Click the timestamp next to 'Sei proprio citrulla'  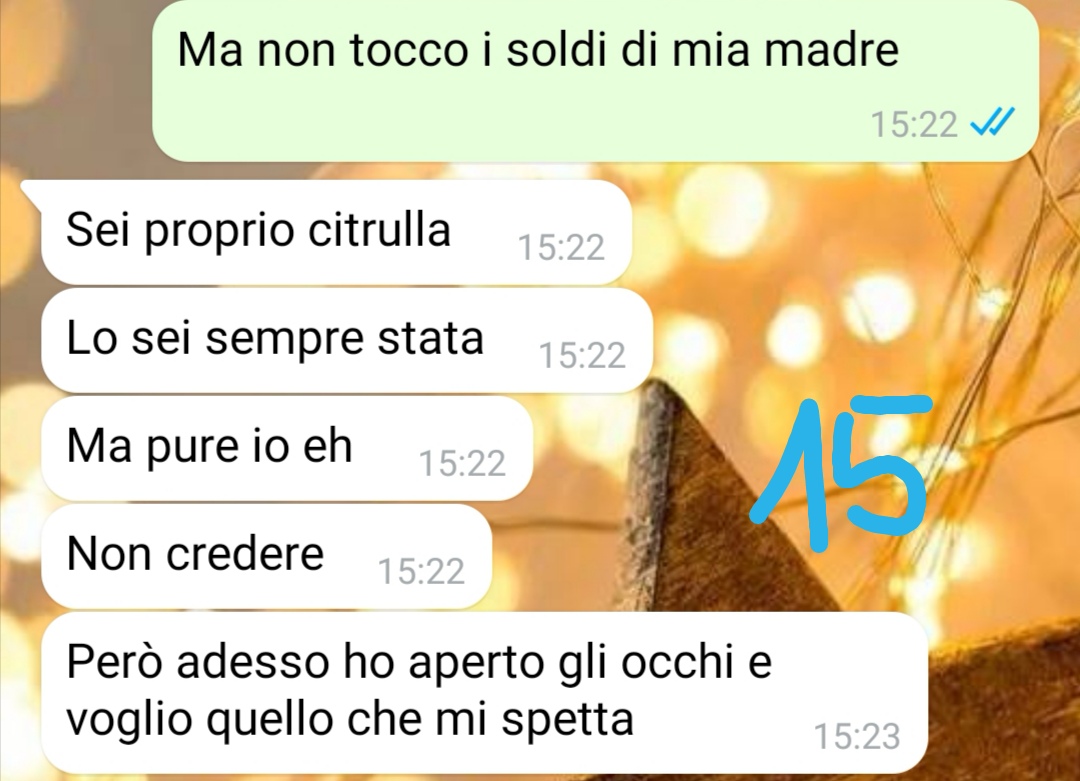tap(561, 247)
